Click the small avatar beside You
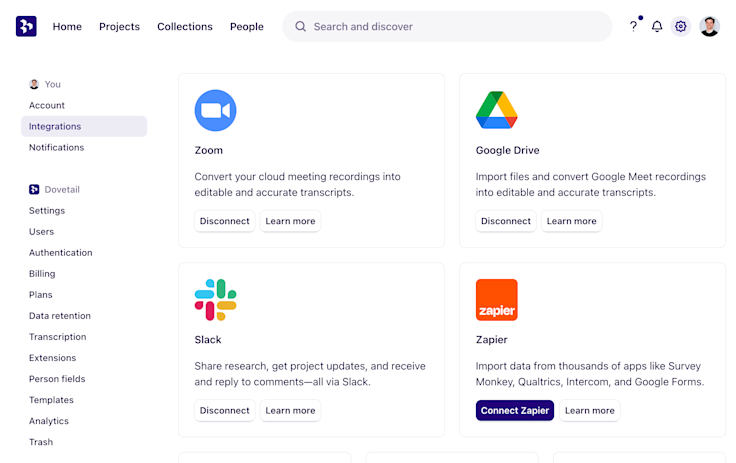Image resolution: width=736 pixels, height=463 pixels. pos(34,84)
